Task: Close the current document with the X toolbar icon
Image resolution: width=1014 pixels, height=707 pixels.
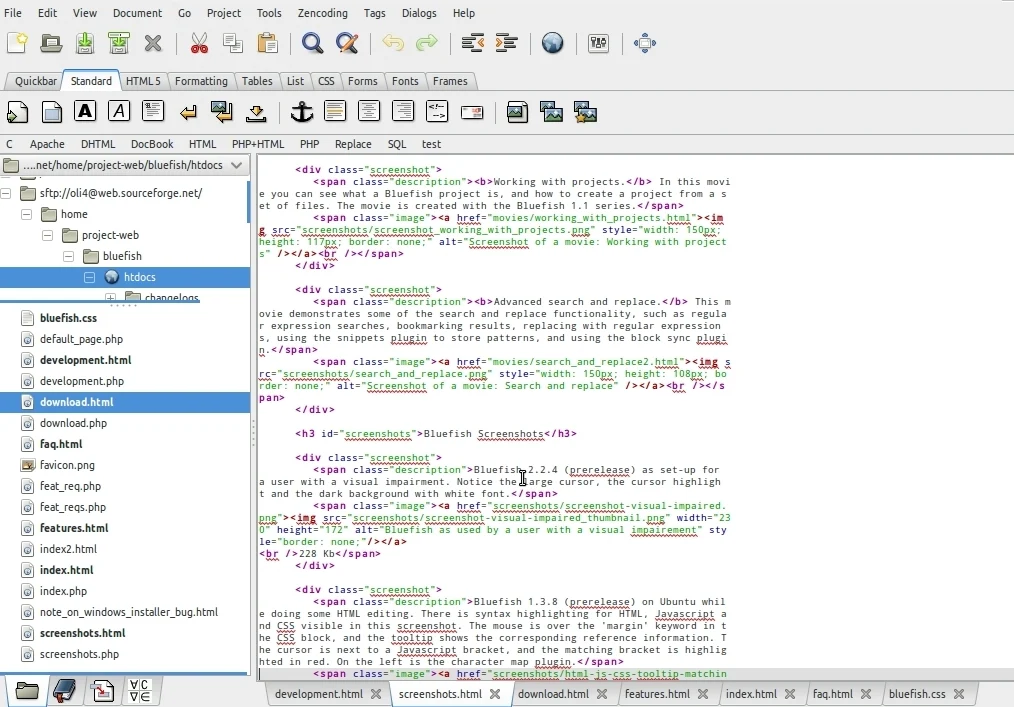Action: 153,43
